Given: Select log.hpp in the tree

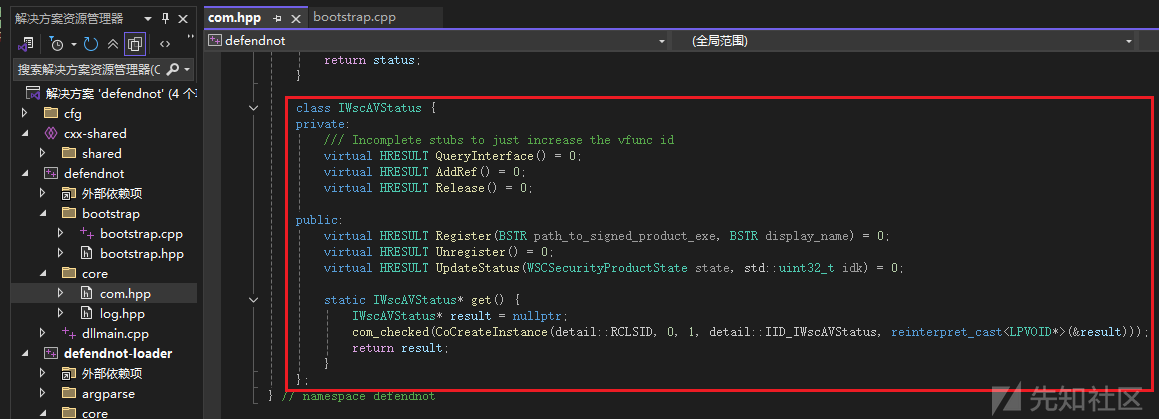Looking at the screenshot, I should point(123,313).
